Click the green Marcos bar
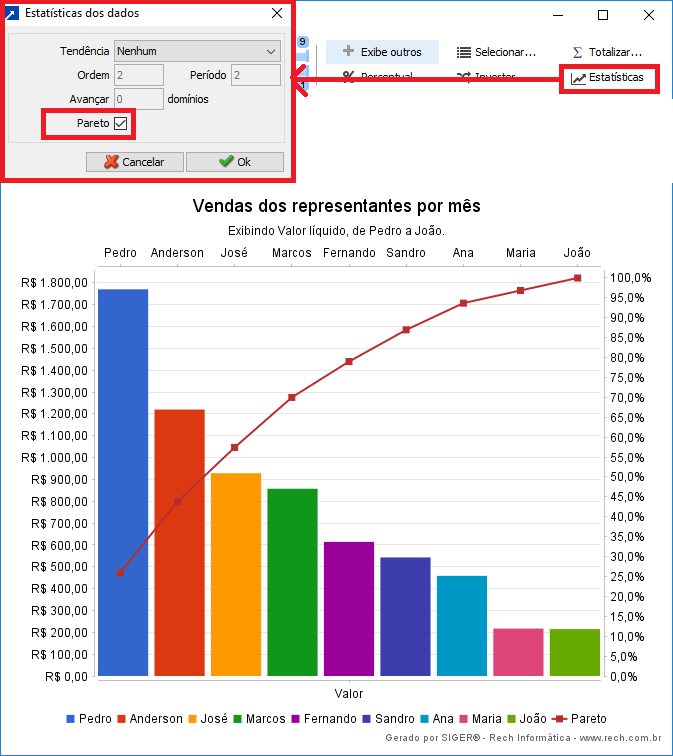The width and height of the screenshot is (673, 756). [x=292, y=582]
